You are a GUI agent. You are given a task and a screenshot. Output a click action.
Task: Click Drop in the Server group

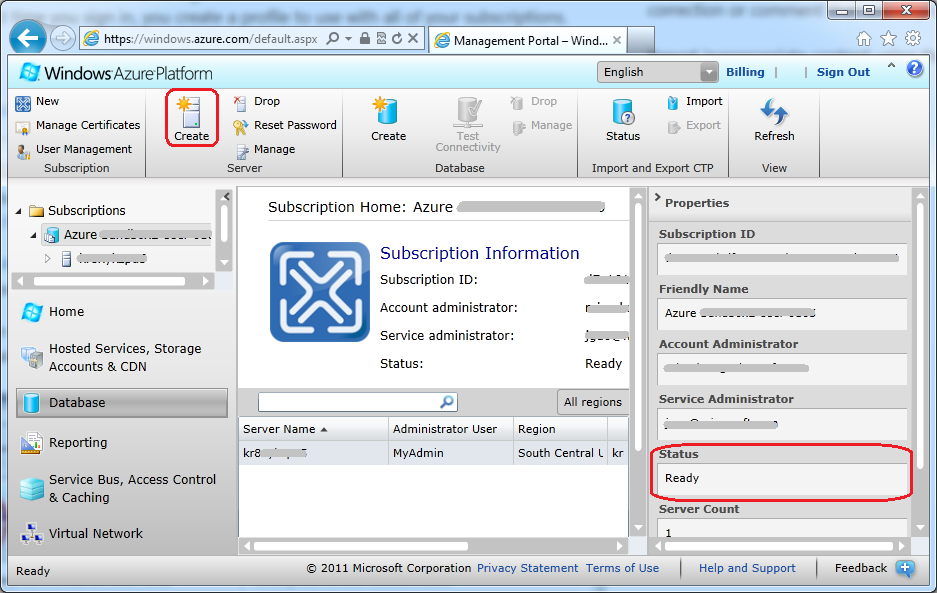click(x=267, y=101)
